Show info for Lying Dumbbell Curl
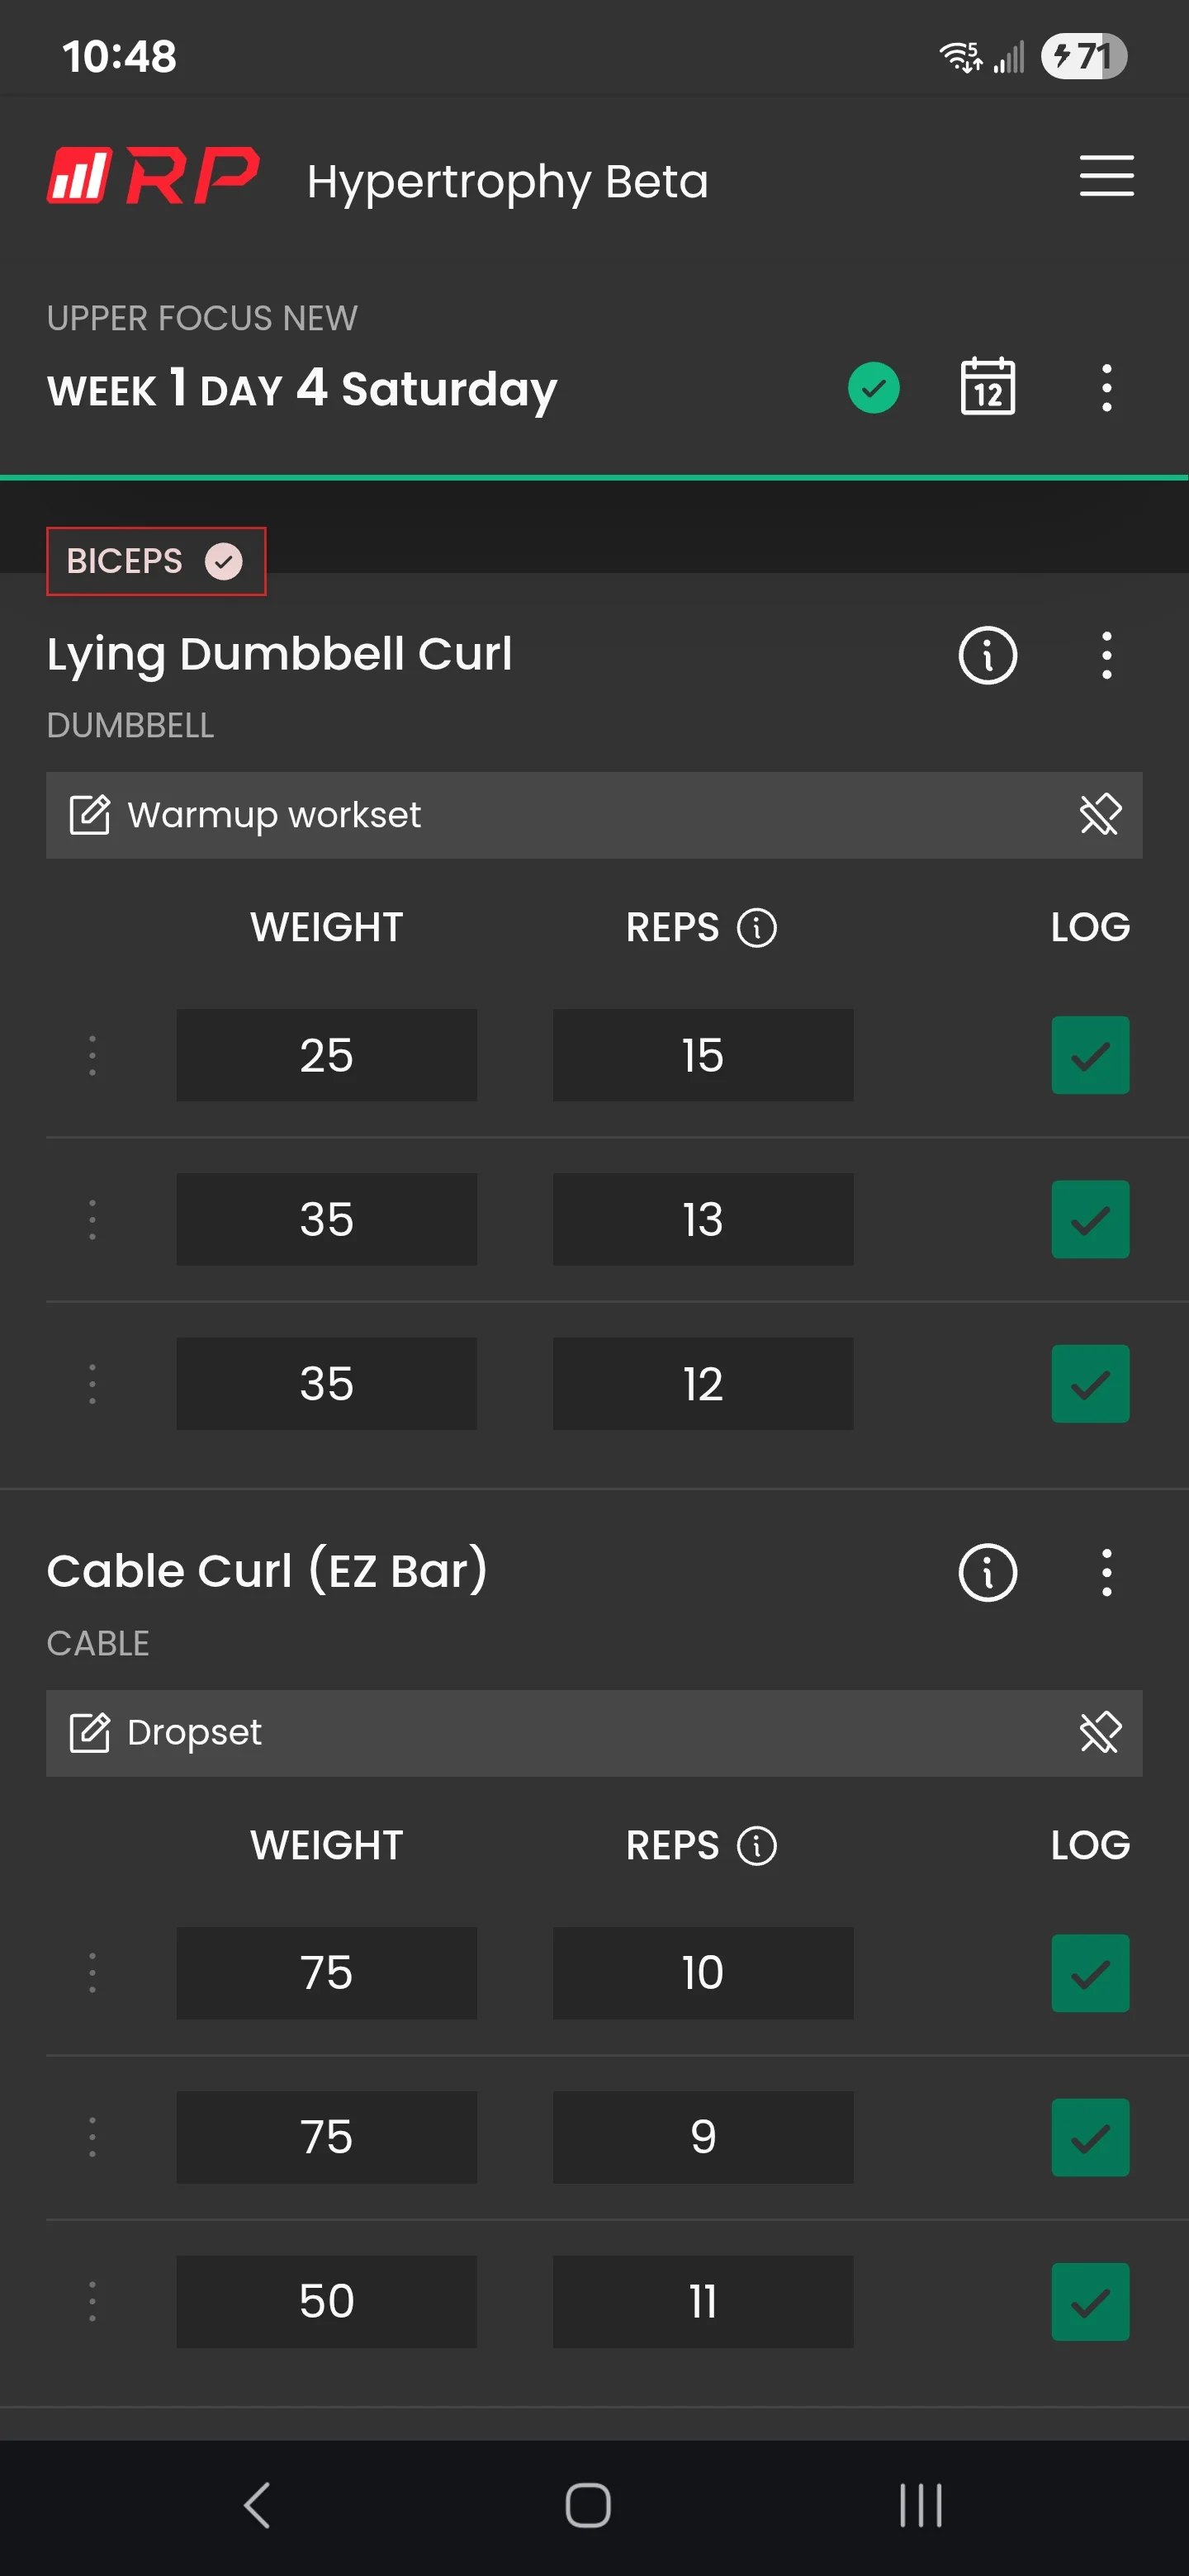This screenshot has height=2576, width=1189. click(x=987, y=656)
